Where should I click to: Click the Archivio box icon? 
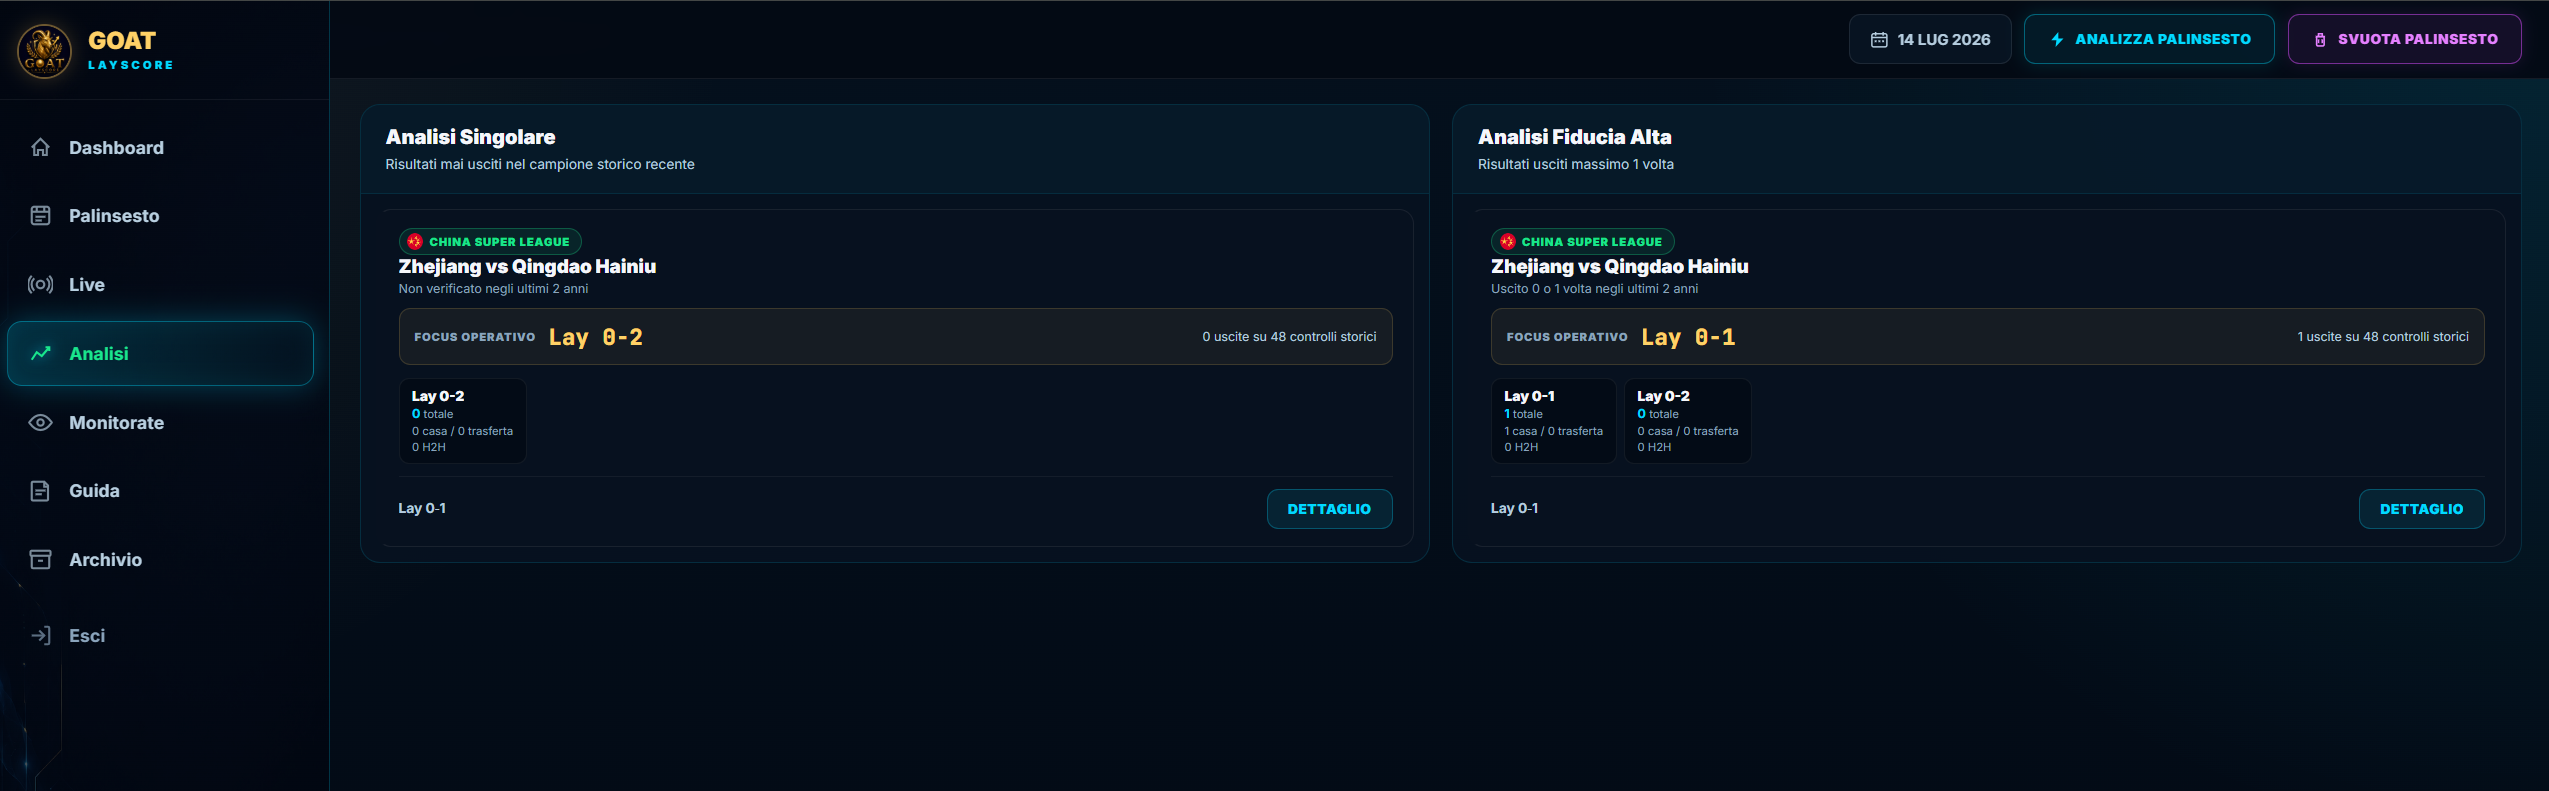[40, 559]
